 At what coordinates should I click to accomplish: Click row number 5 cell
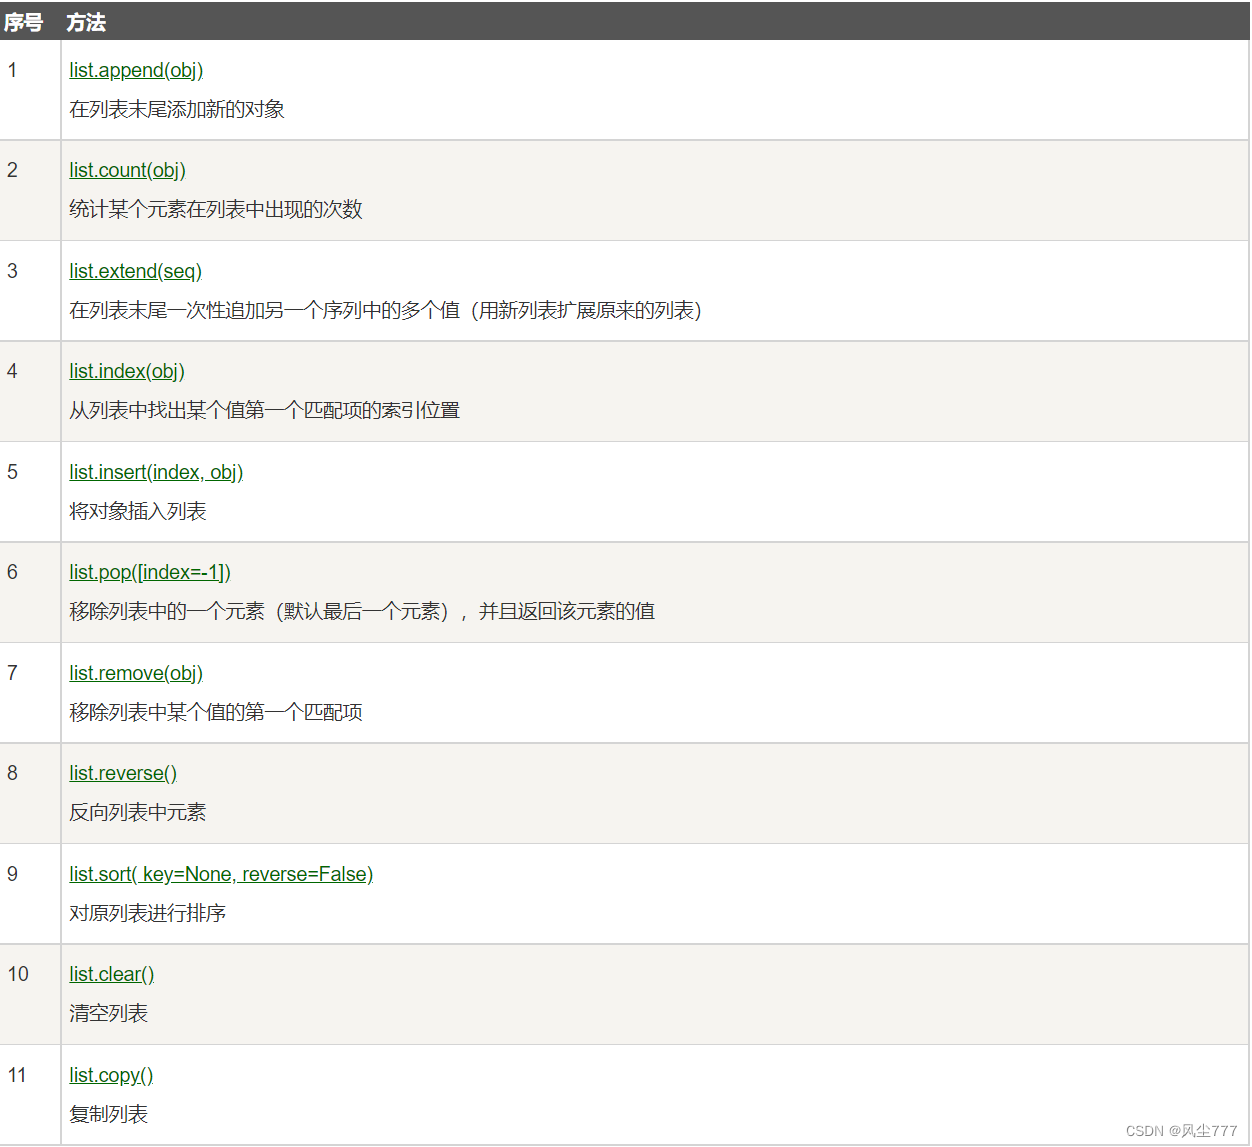30,492
